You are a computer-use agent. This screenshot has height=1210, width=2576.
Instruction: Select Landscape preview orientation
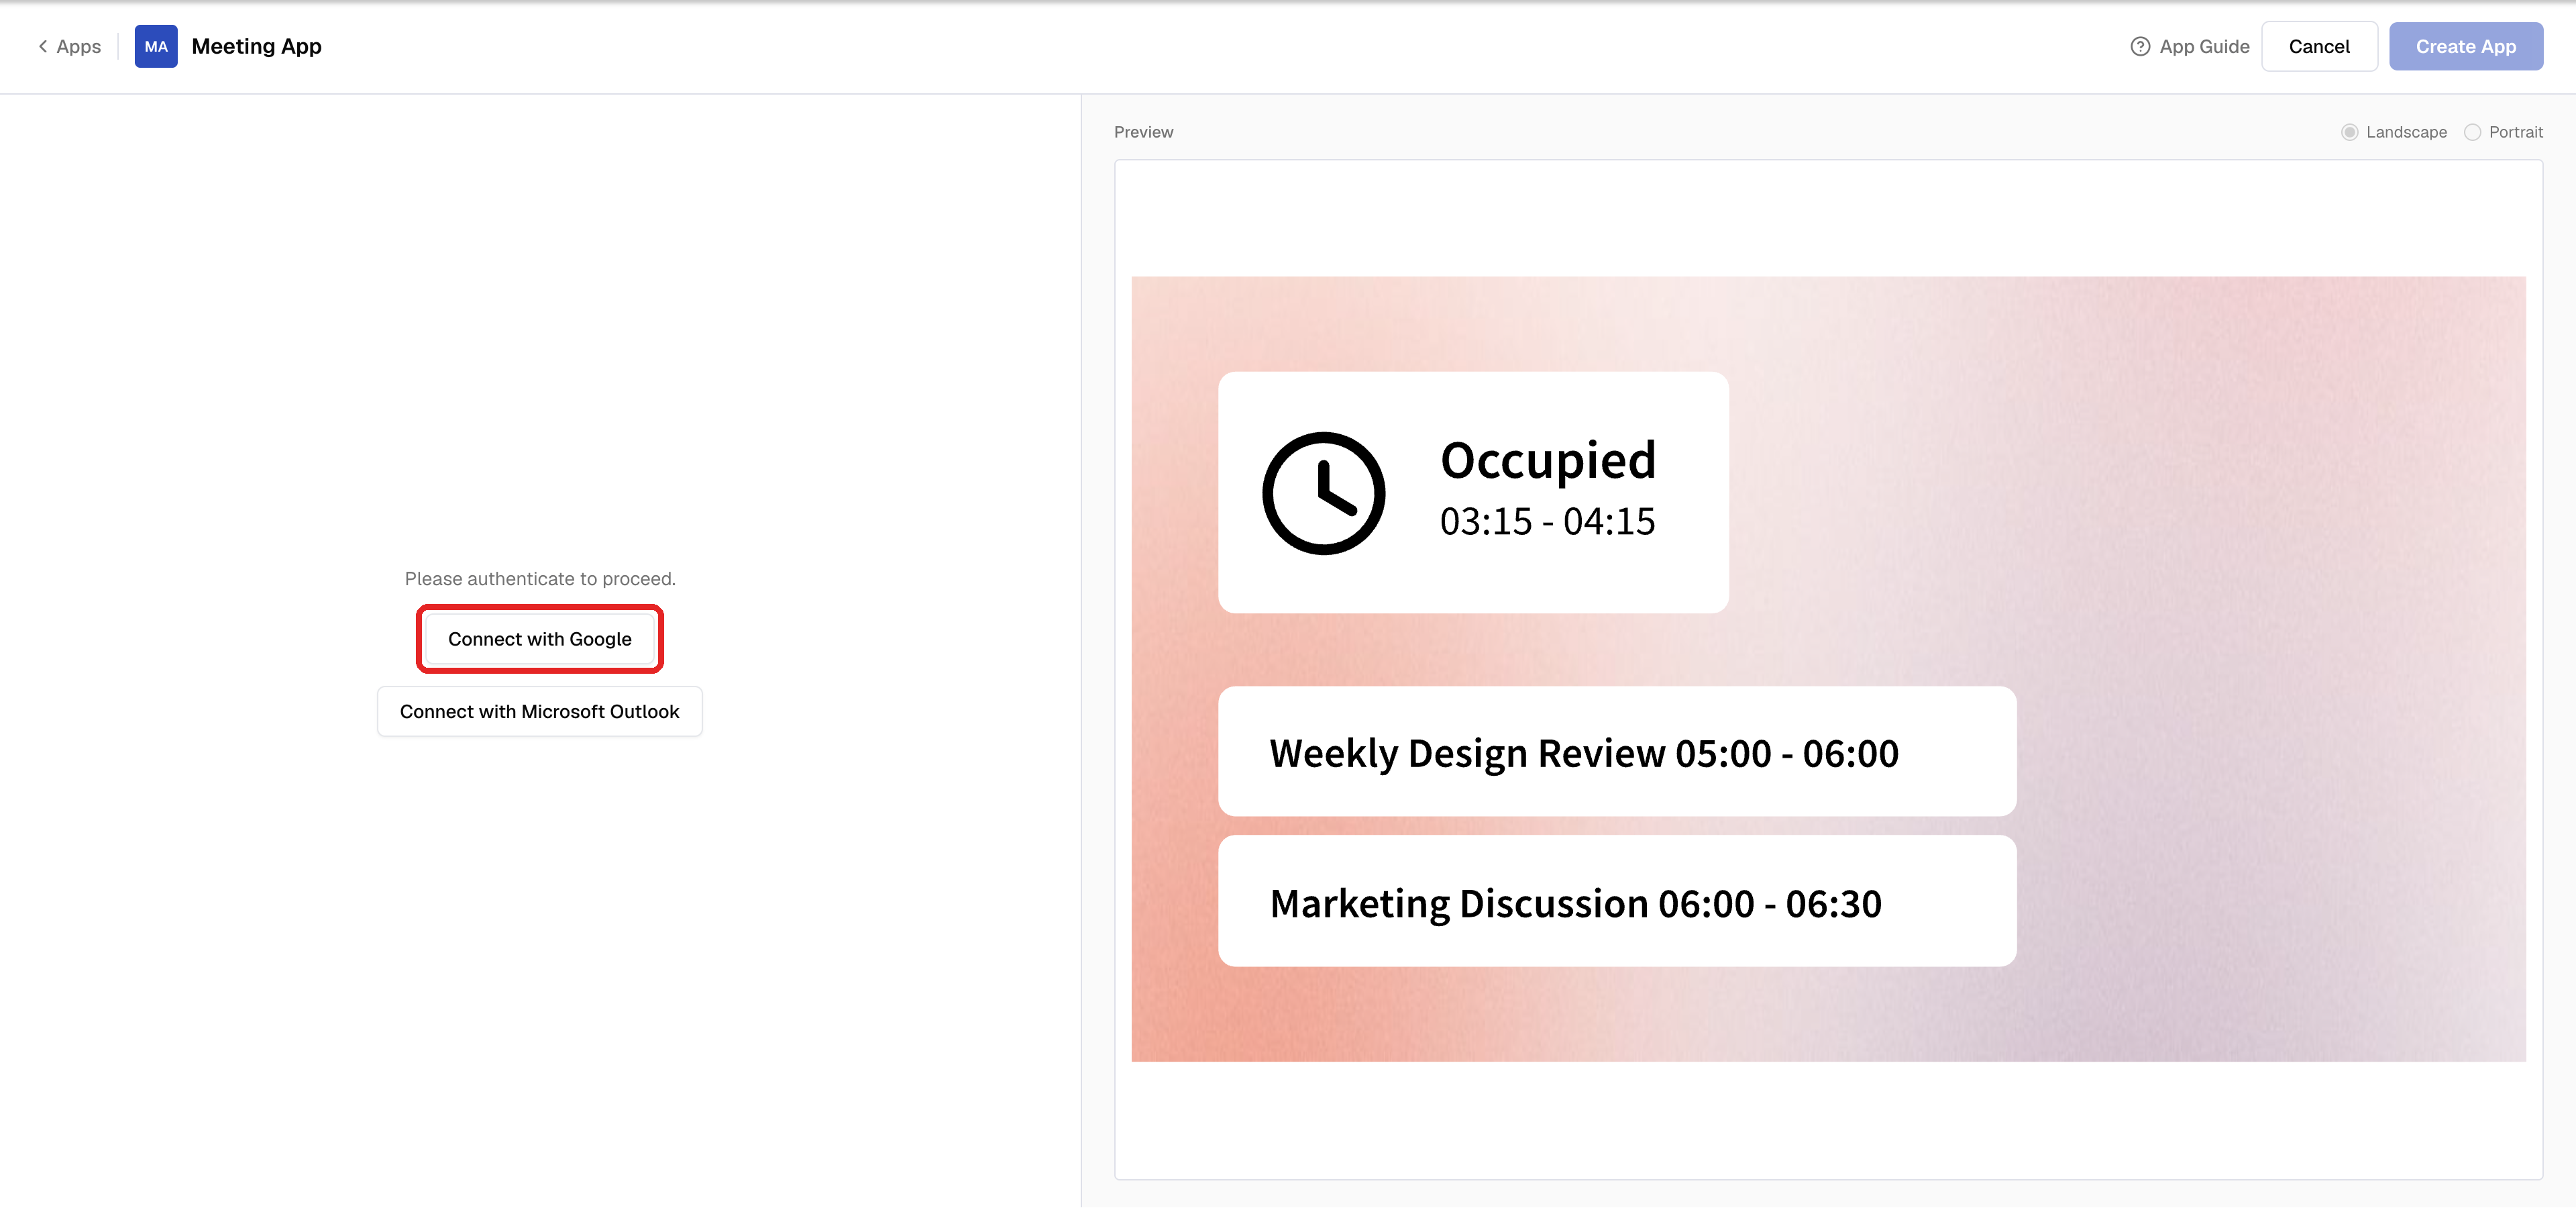tap(2394, 132)
